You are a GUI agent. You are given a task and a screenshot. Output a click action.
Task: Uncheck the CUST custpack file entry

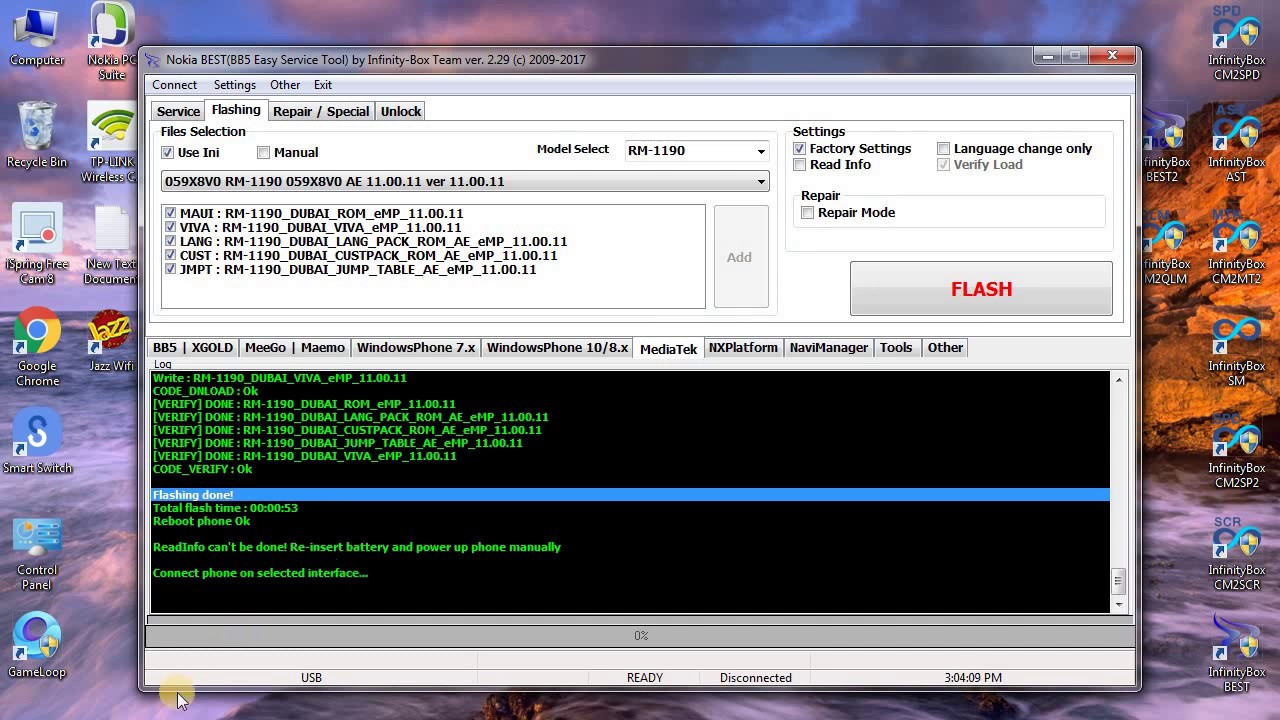click(170, 255)
